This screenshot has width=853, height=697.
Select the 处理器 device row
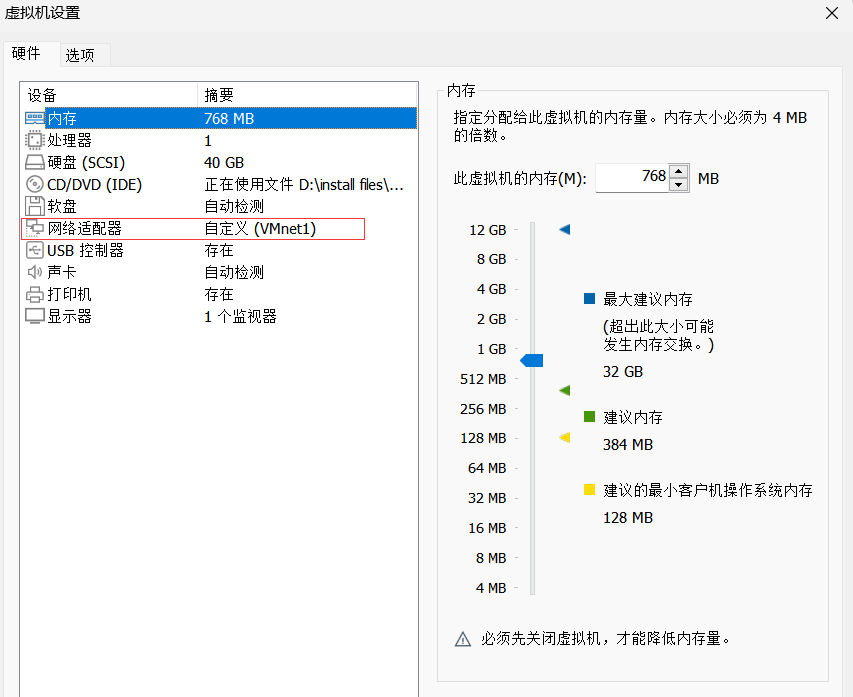[220, 140]
